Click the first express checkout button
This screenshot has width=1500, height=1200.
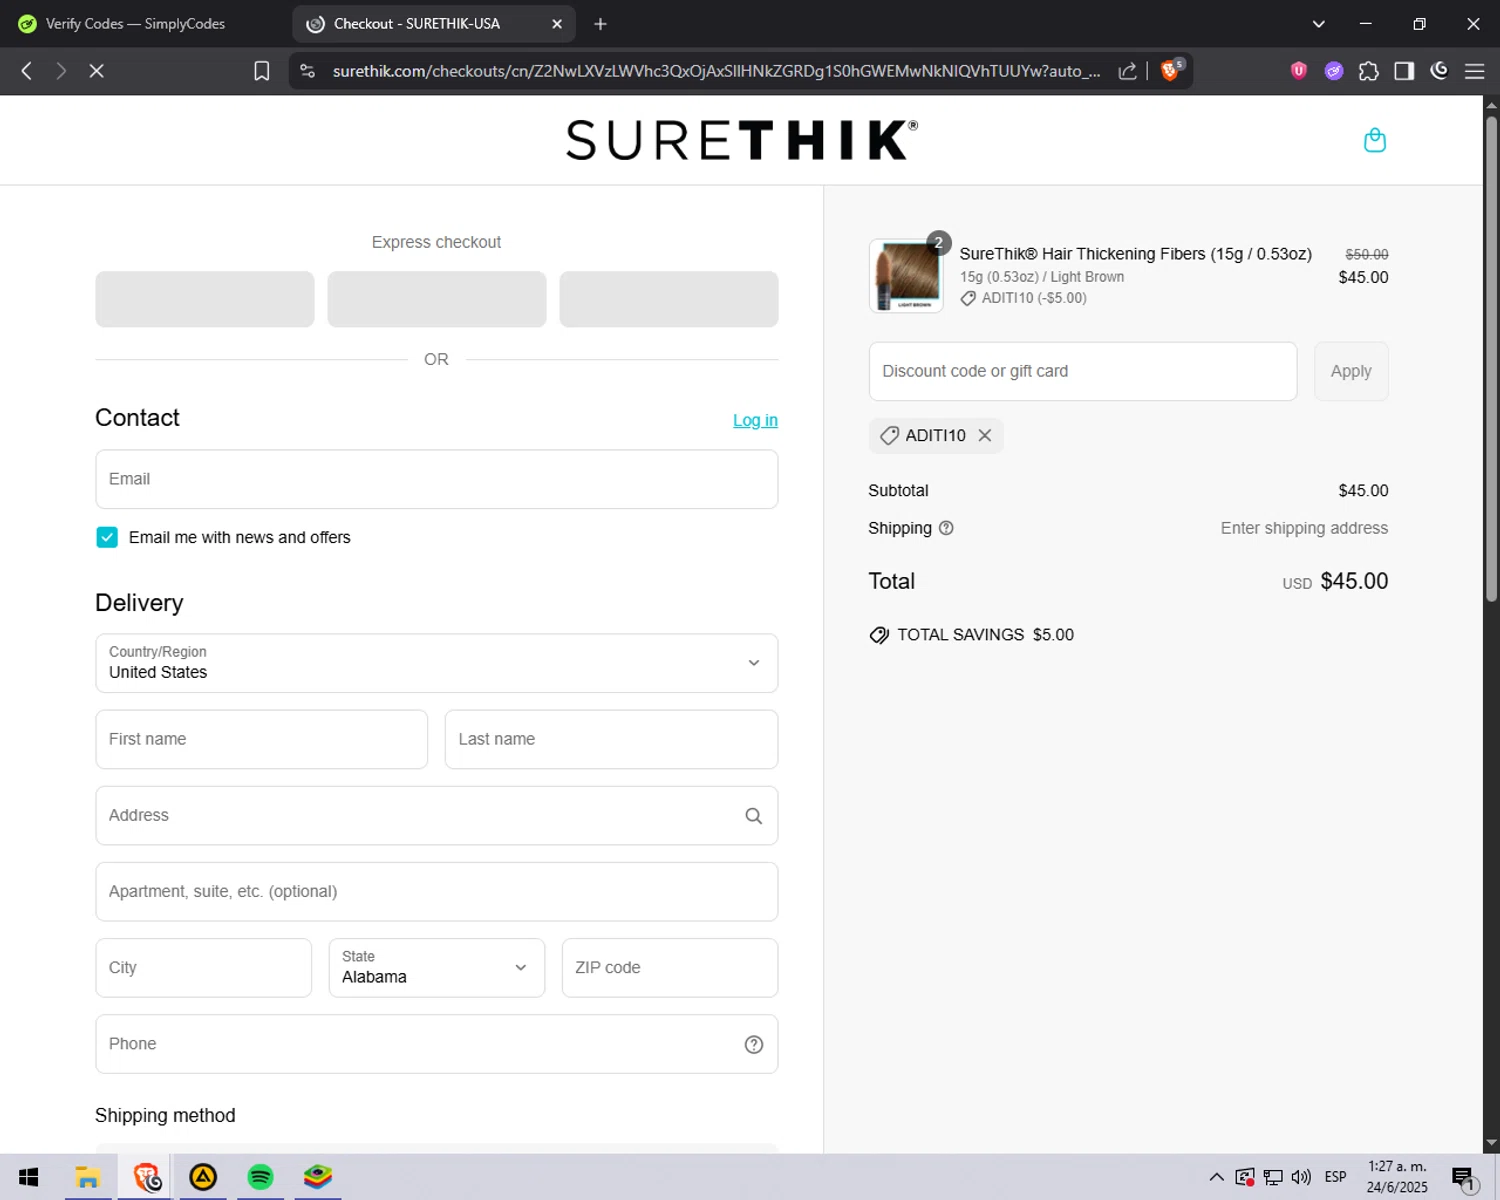205,299
